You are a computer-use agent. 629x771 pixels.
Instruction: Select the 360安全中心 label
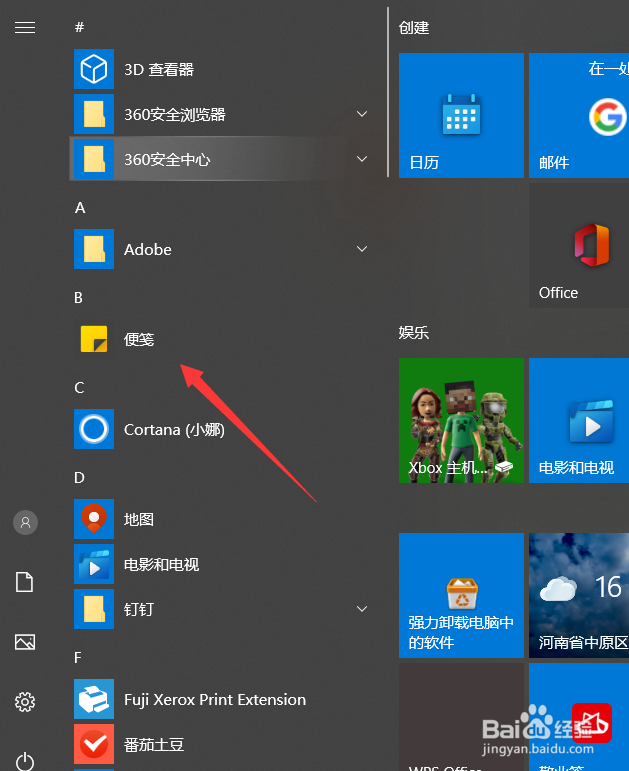167,159
